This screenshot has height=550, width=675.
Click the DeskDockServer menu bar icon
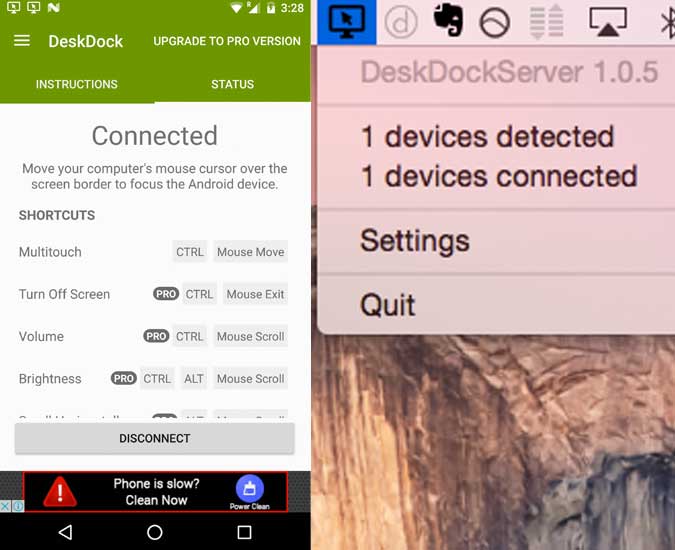(x=347, y=22)
